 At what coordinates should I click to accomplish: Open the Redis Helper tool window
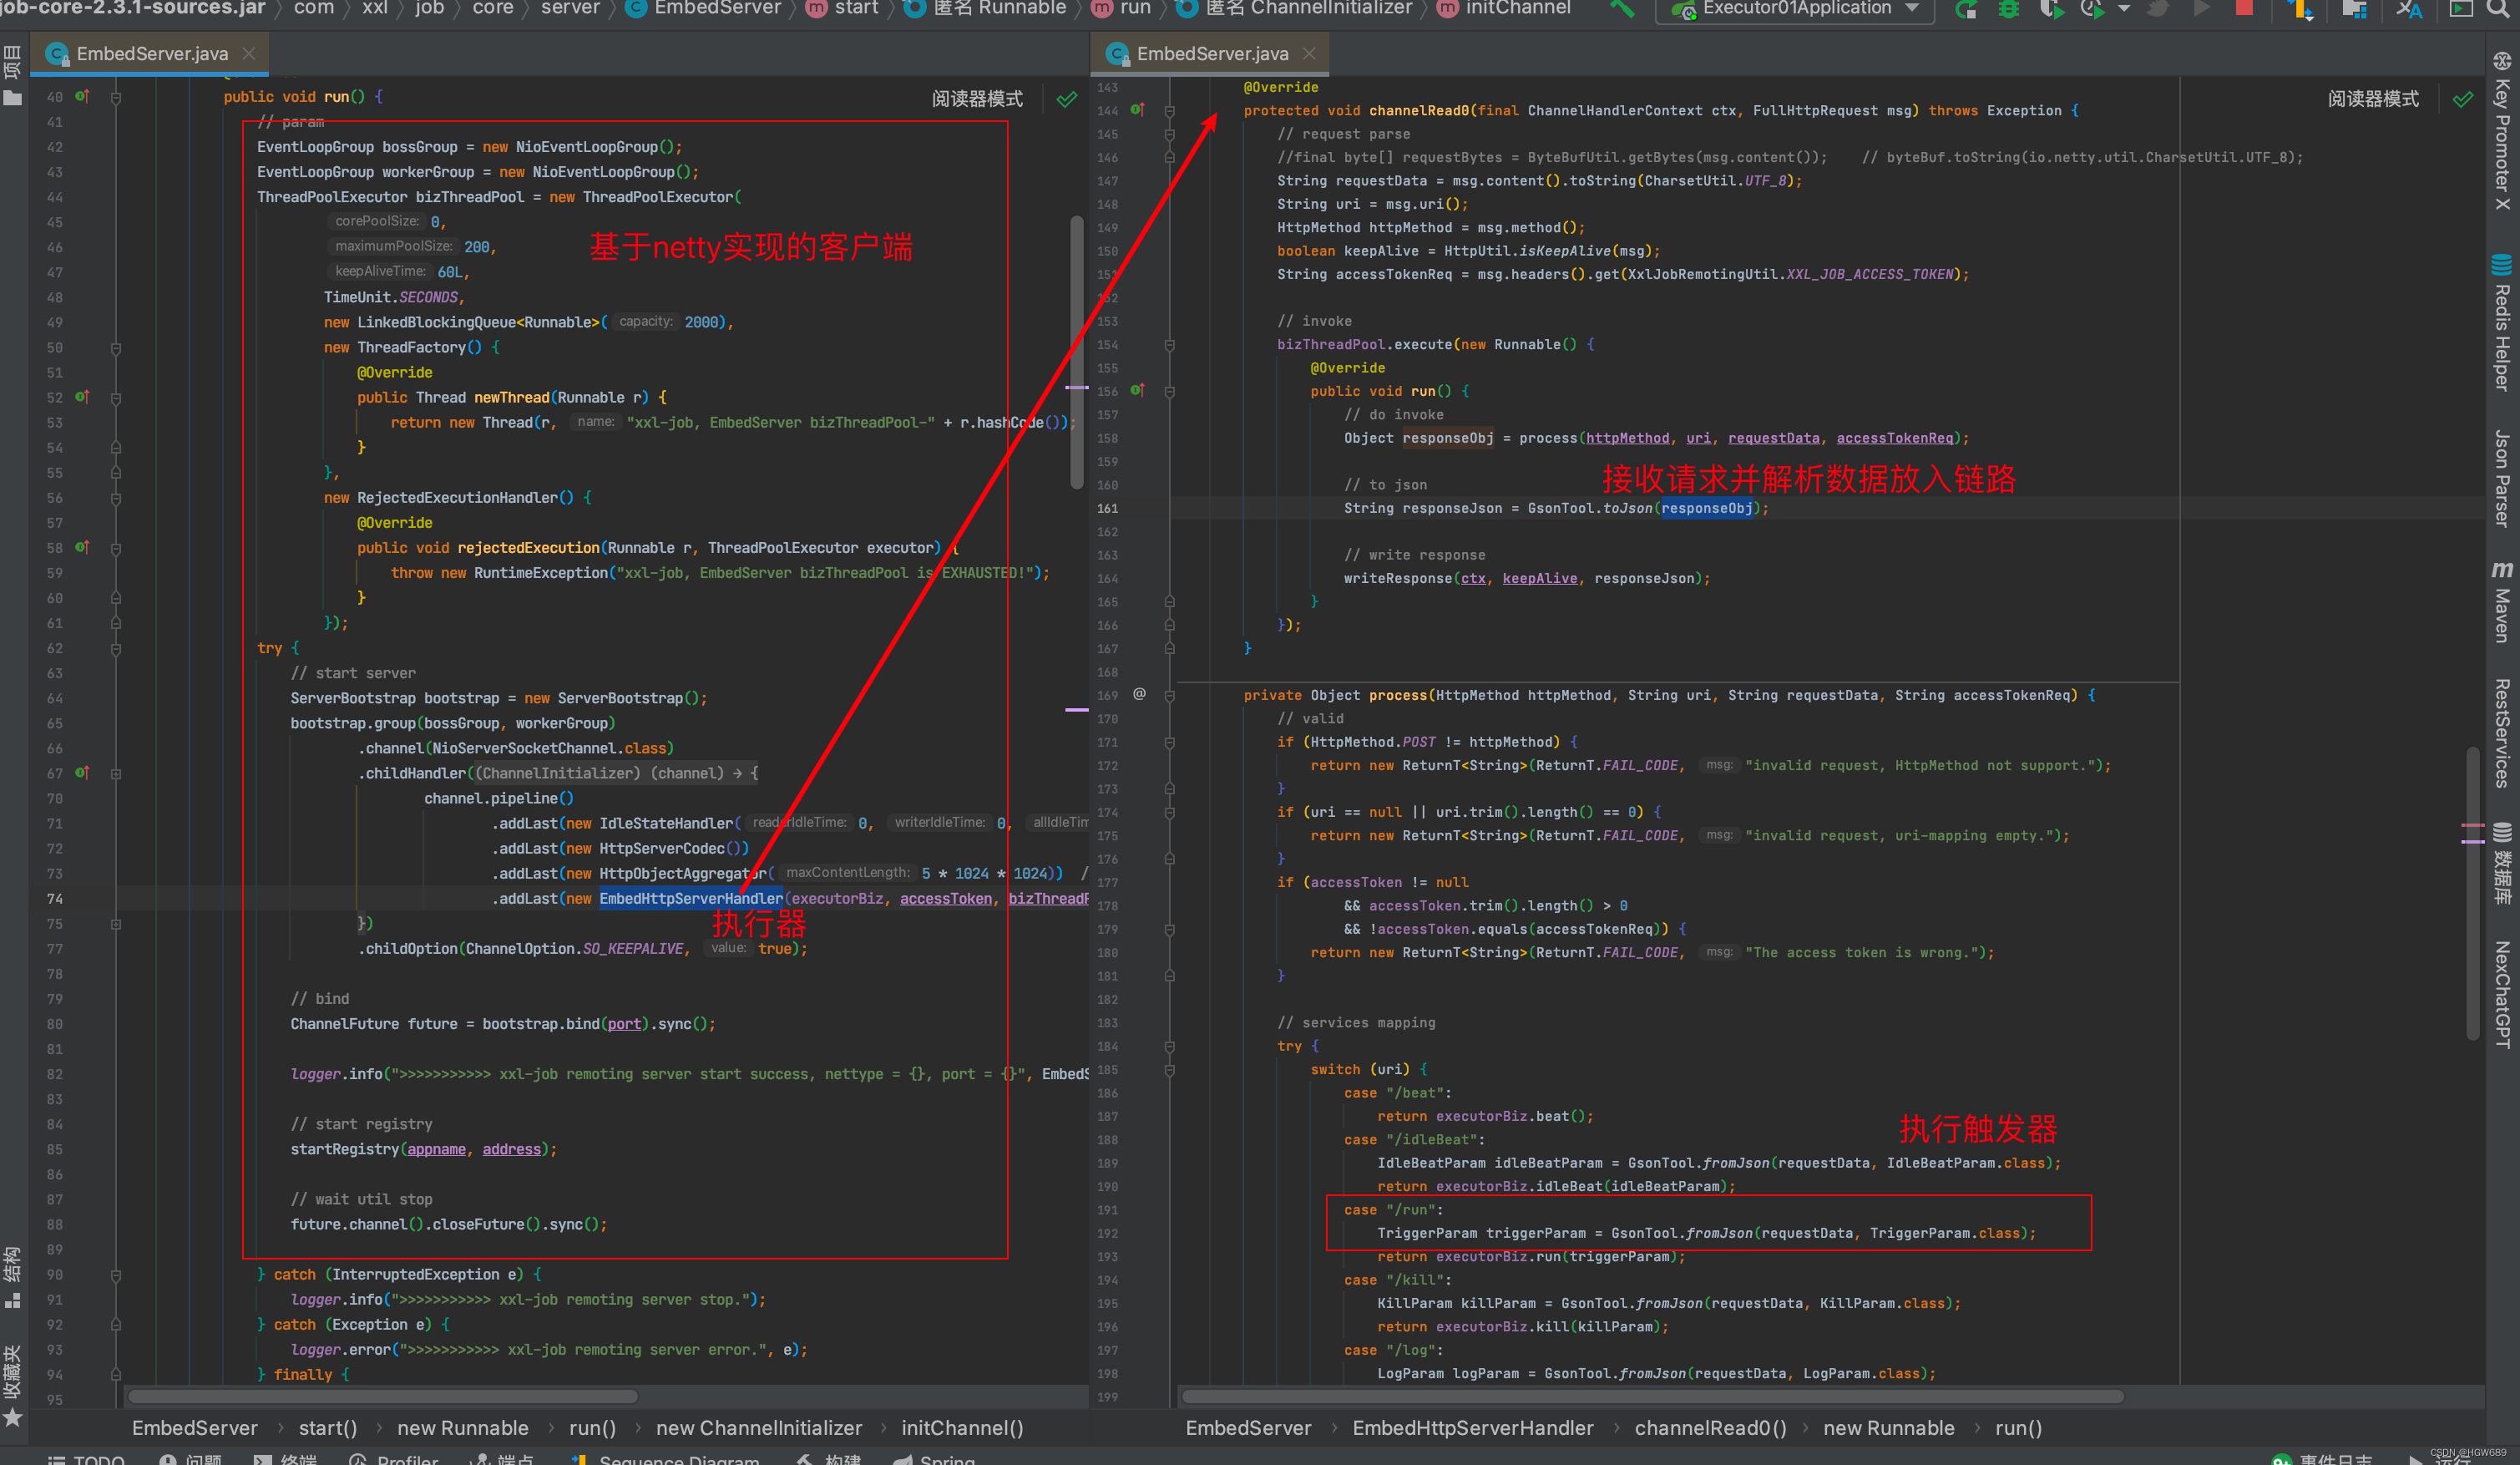tap(2502, 322)
